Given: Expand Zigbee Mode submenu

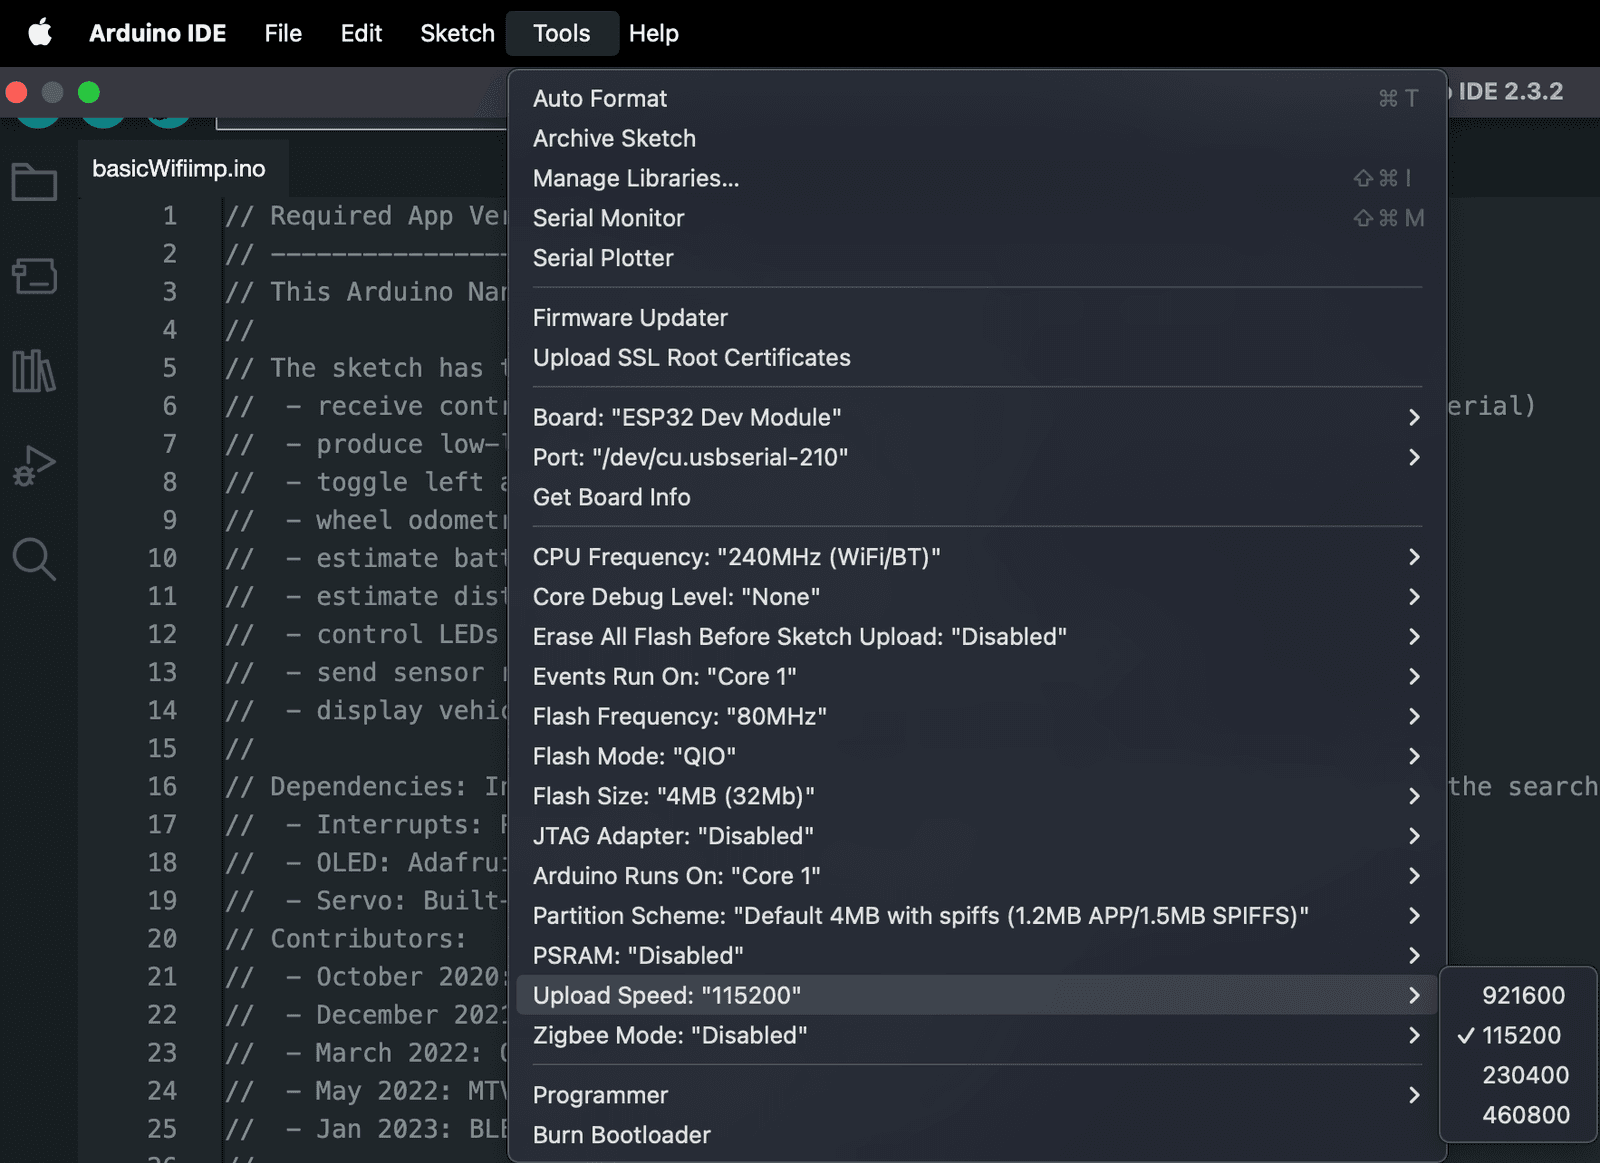Looking at the screenshot, I should (x=977, y=1035).
